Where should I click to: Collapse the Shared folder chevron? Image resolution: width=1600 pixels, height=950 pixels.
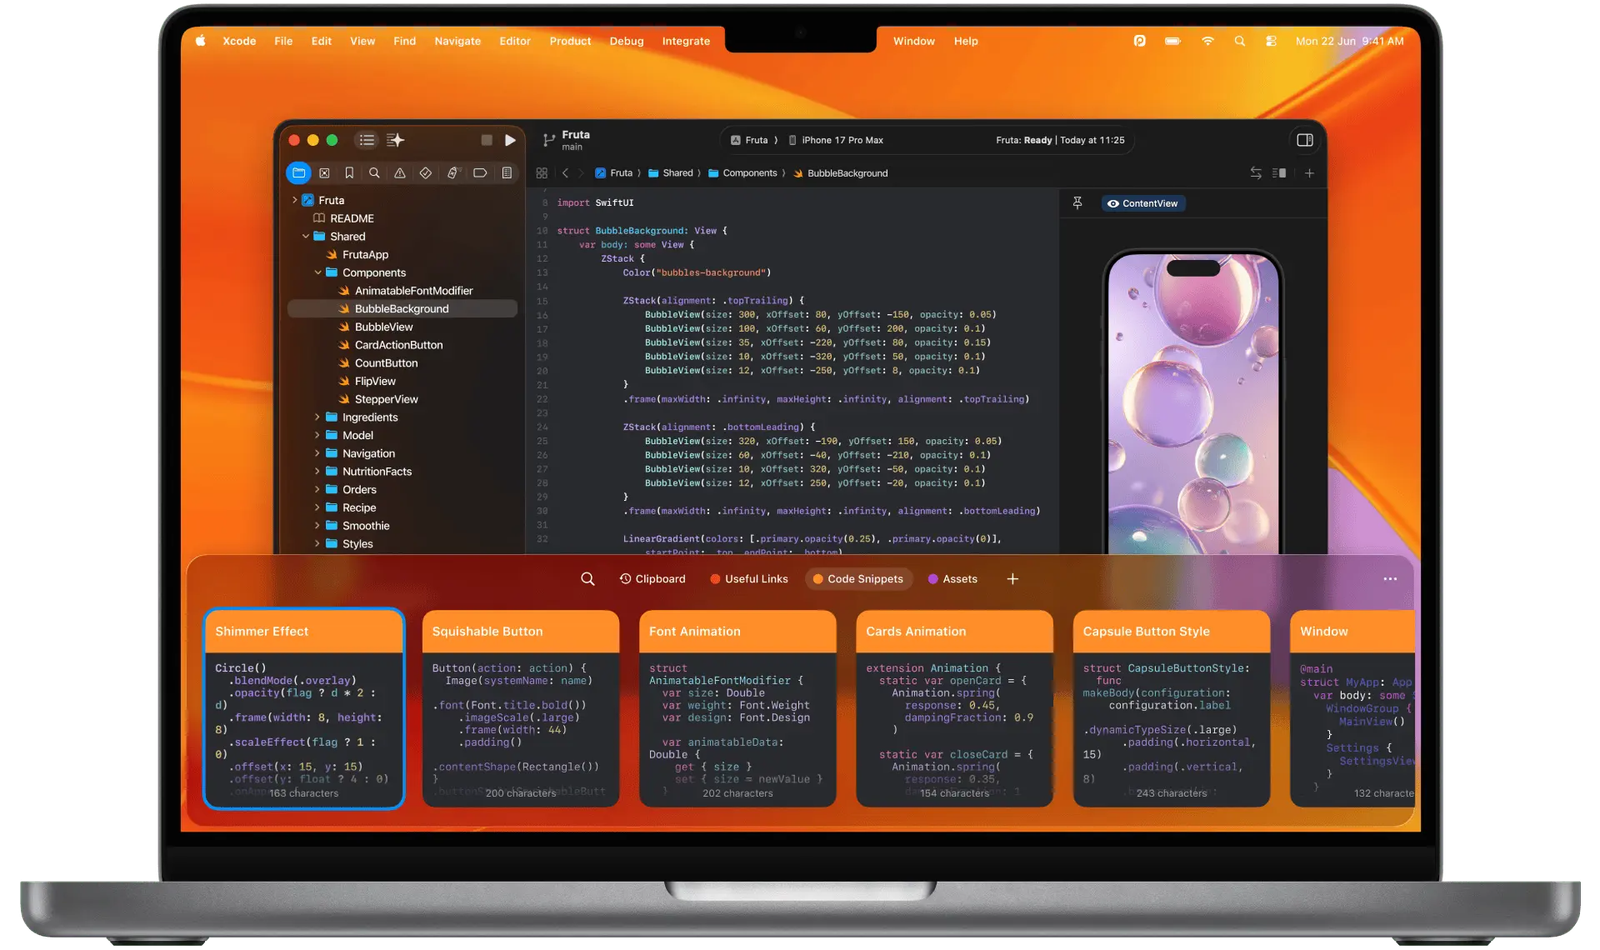(306, 237)
